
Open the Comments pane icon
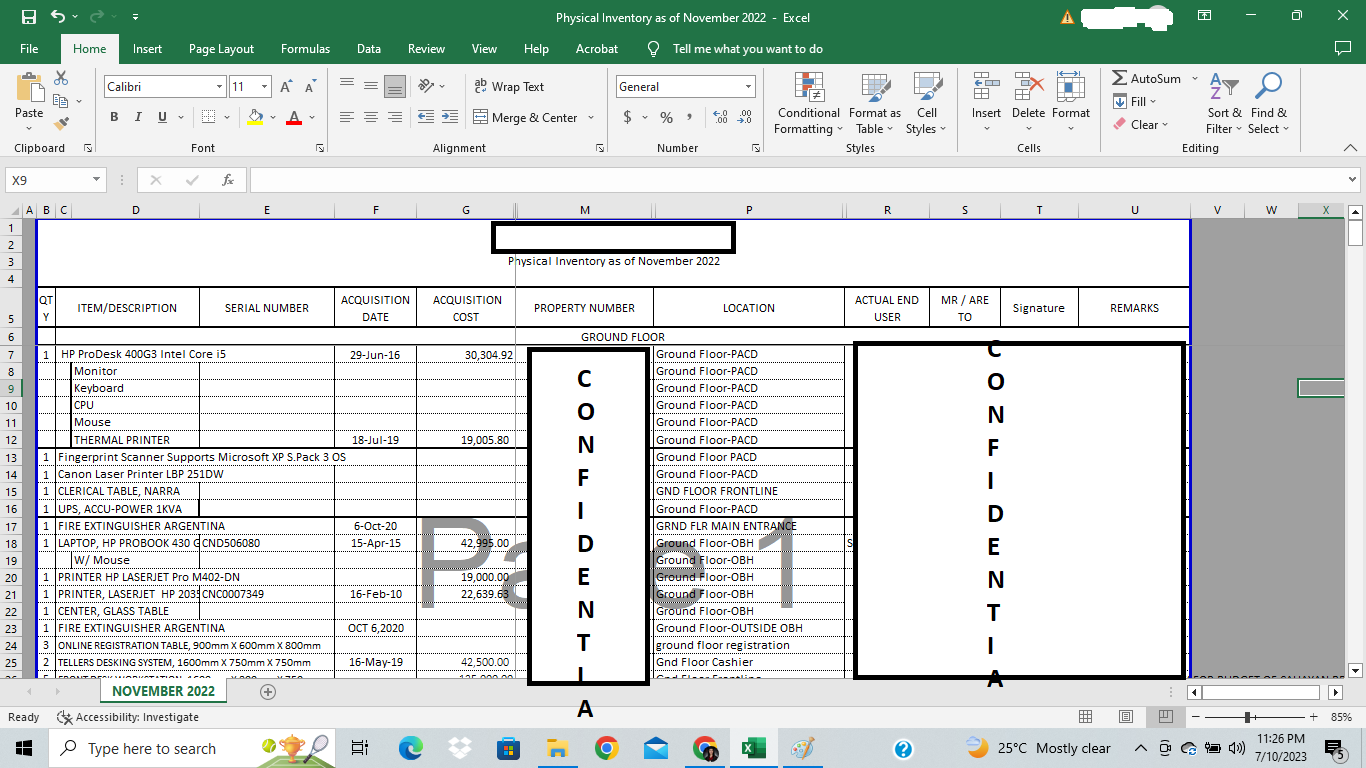tap(1343, 48)
